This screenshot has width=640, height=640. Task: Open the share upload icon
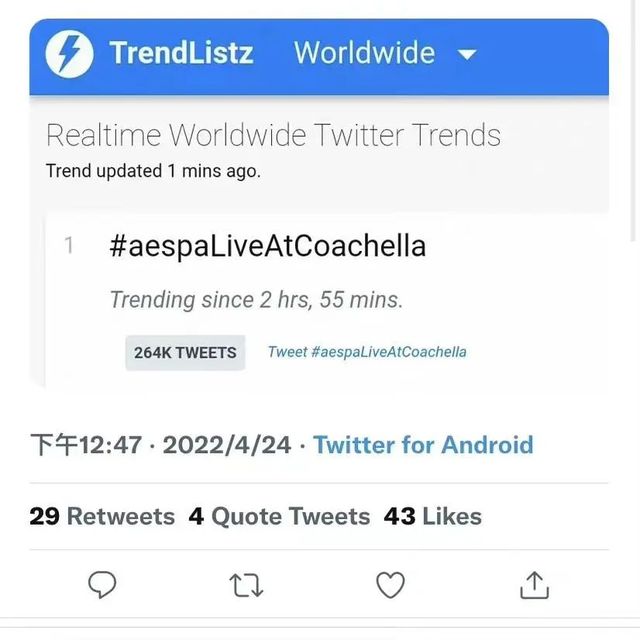[x=534, y=585]
